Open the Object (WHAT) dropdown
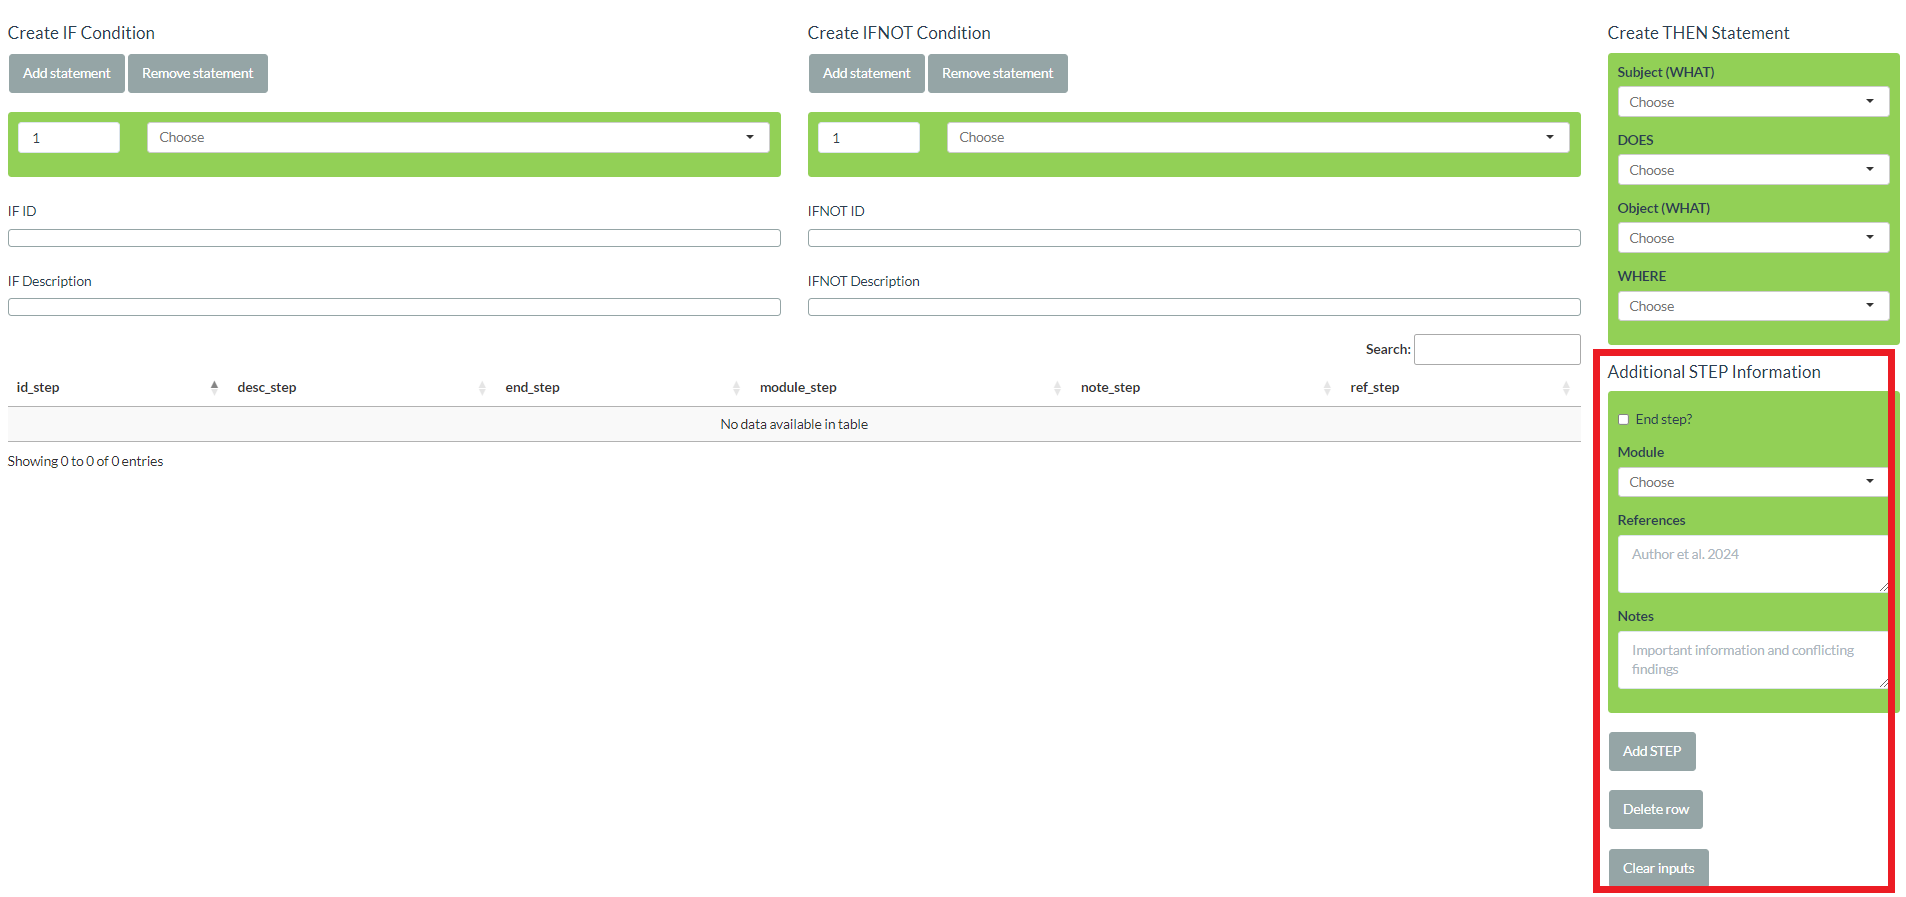This screenshot has width=1906, height=897. (x=1752, y=238)
